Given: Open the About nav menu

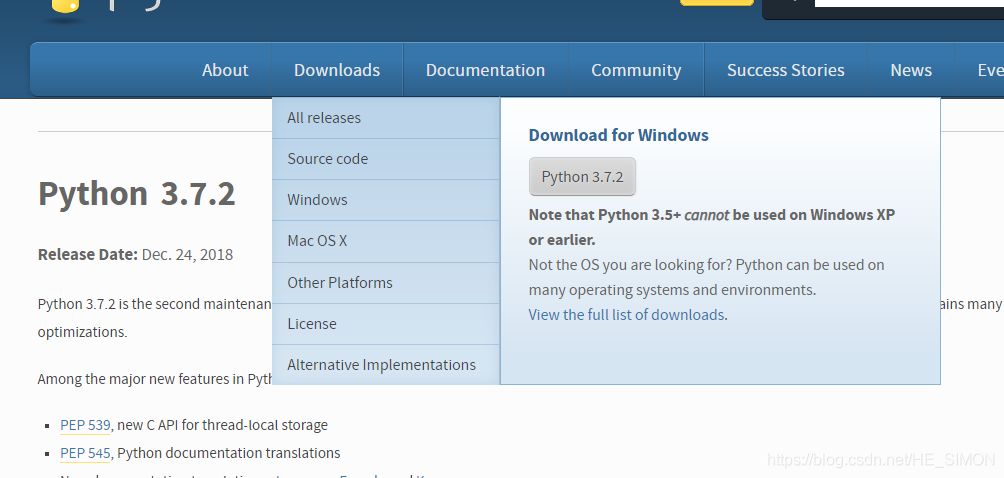Looking at the screenshot, I should pos(225,70).
